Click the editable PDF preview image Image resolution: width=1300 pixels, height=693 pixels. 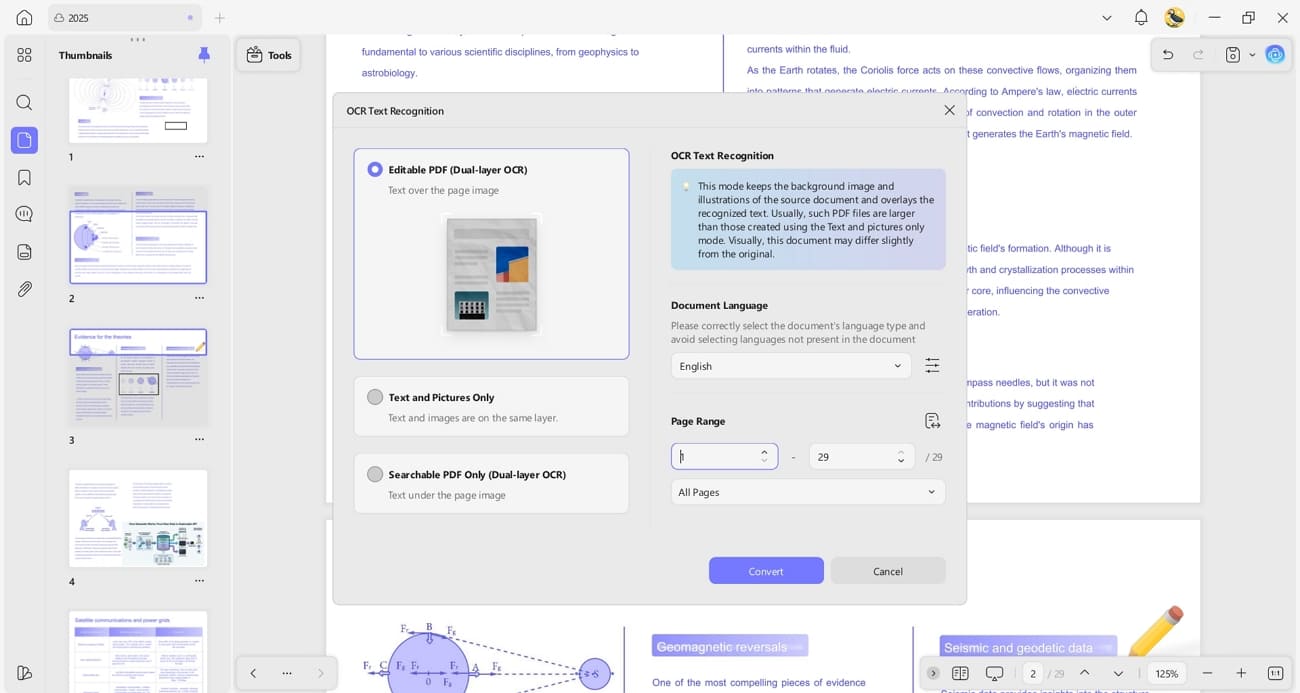pos(491,274)
